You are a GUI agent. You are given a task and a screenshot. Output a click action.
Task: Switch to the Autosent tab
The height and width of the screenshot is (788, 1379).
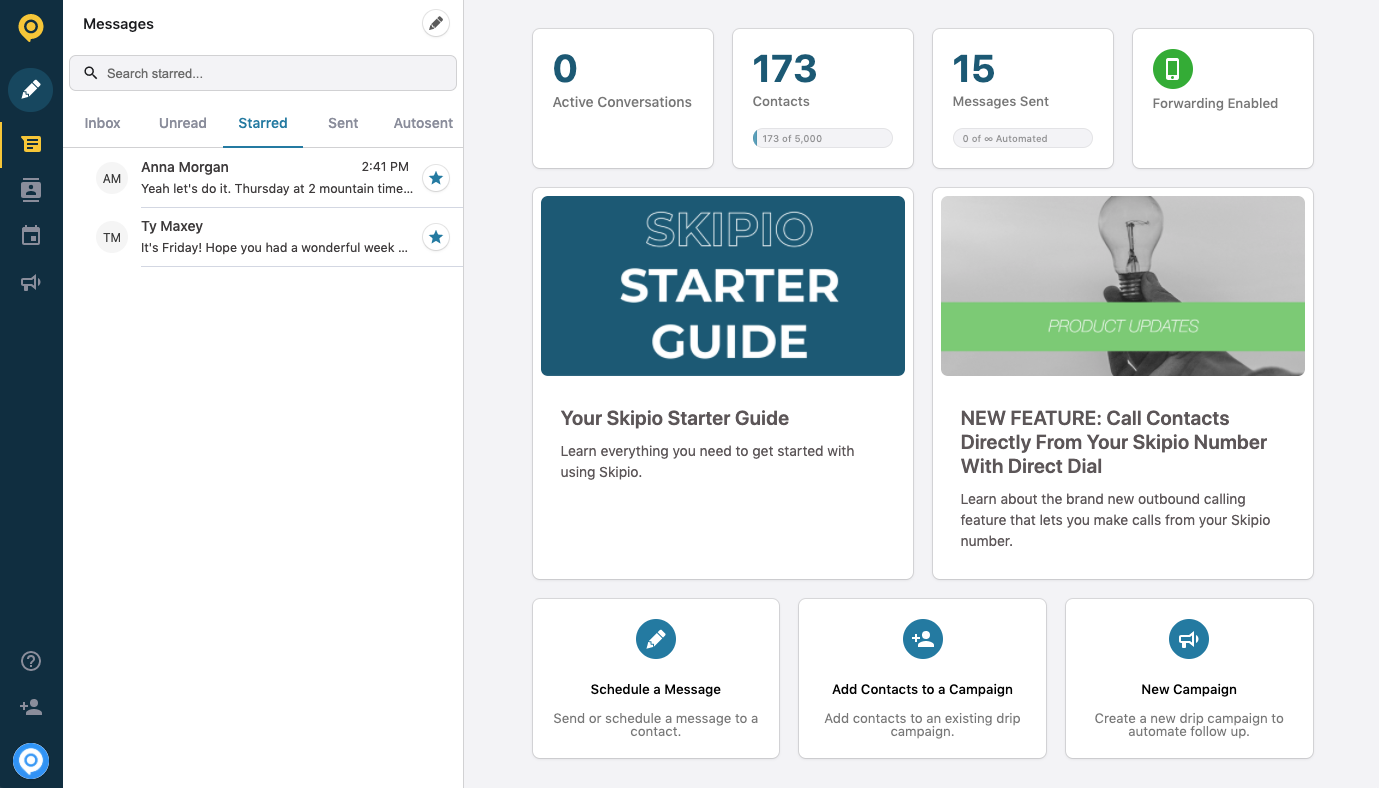422,122
